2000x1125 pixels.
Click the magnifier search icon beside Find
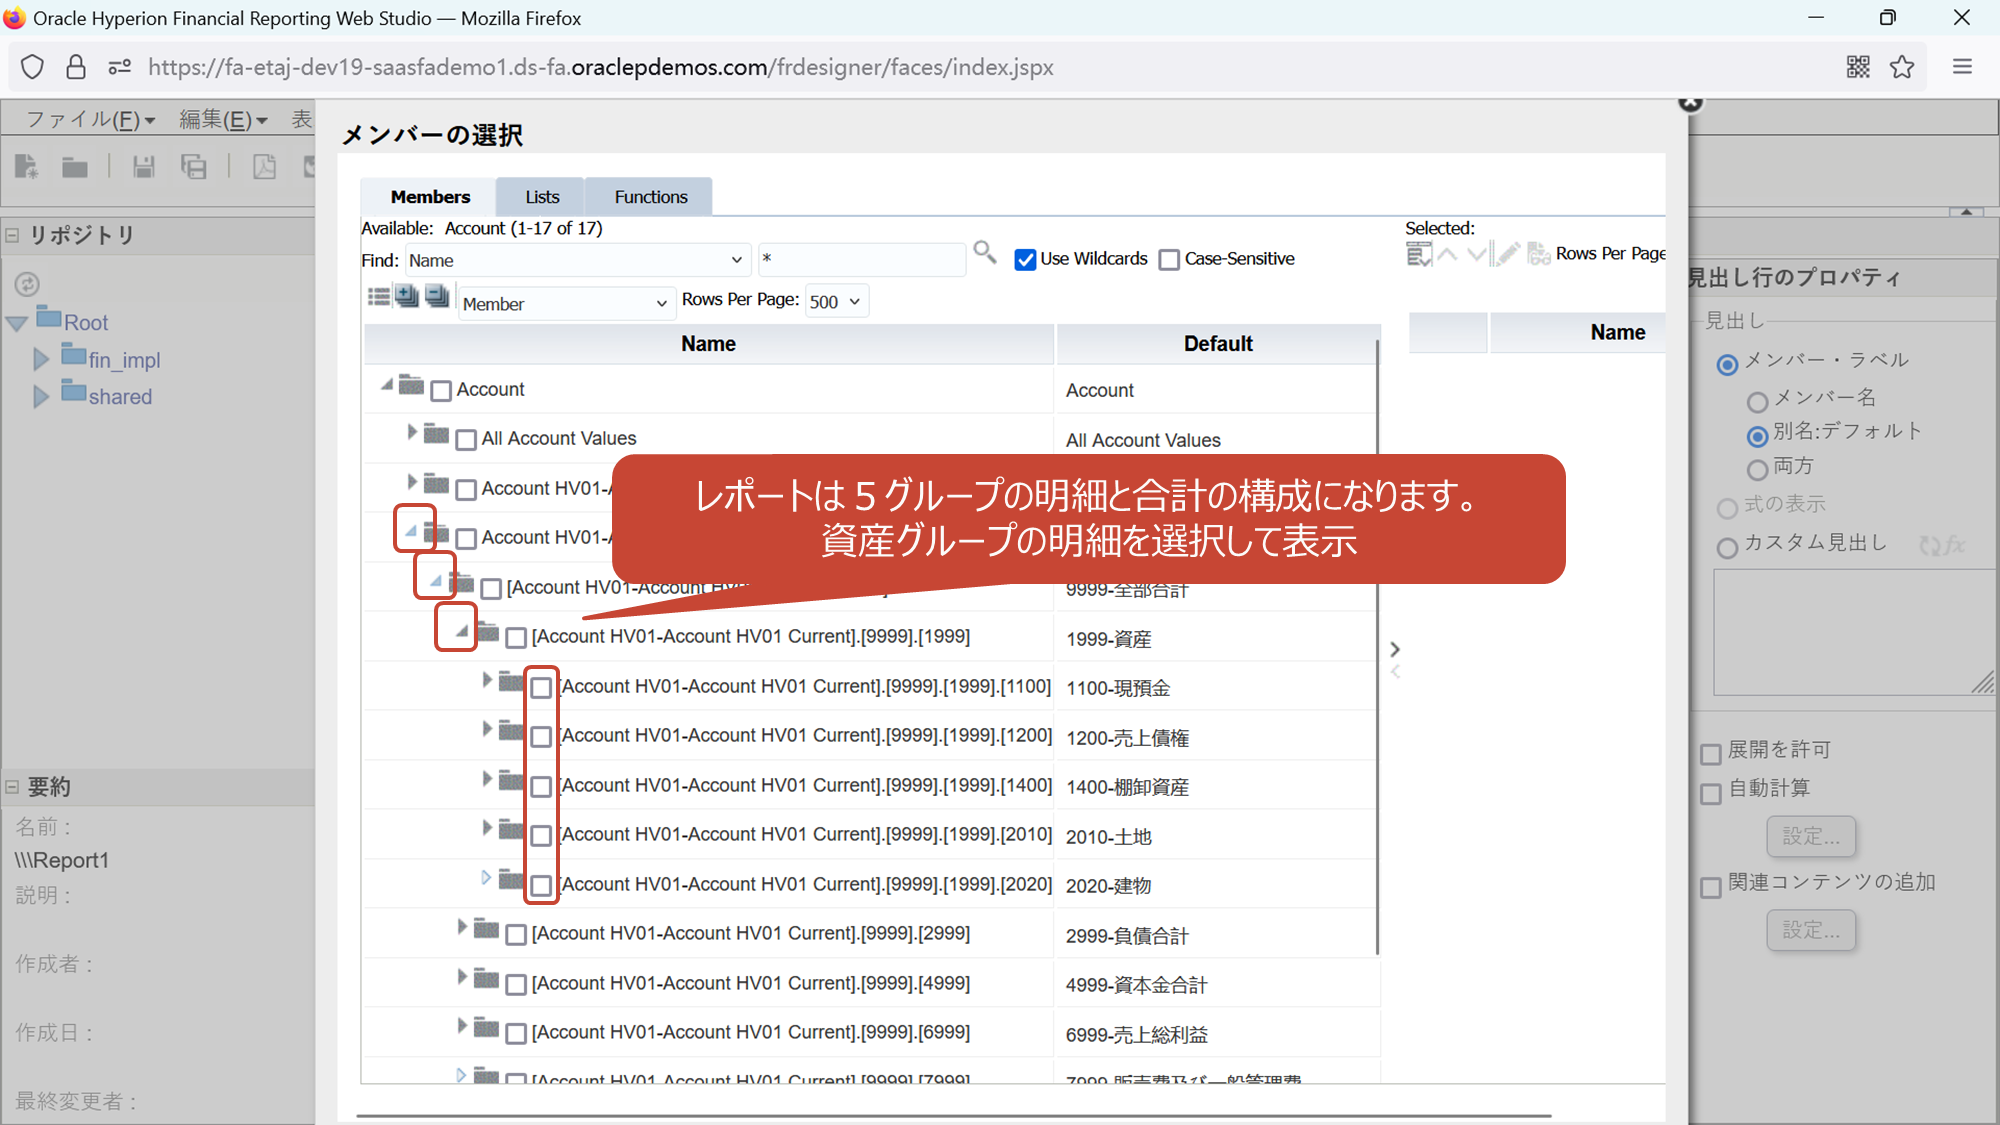tap(984, 253)
